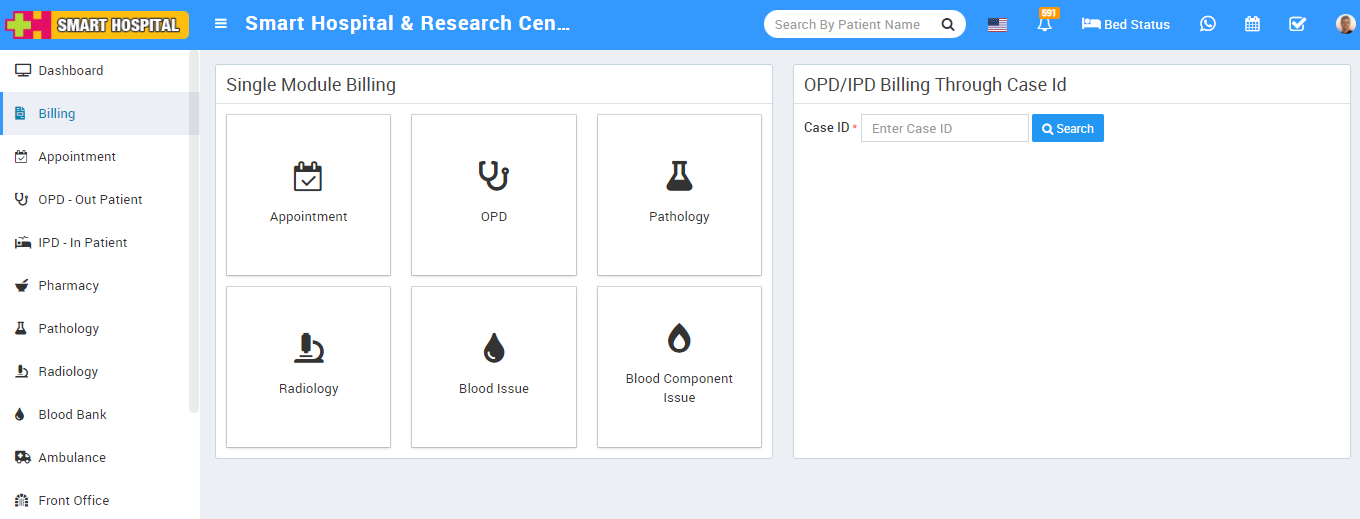Open the Blood Issue billing tile
This screenshot has width=1360, height=519.
tap(494, 367)
